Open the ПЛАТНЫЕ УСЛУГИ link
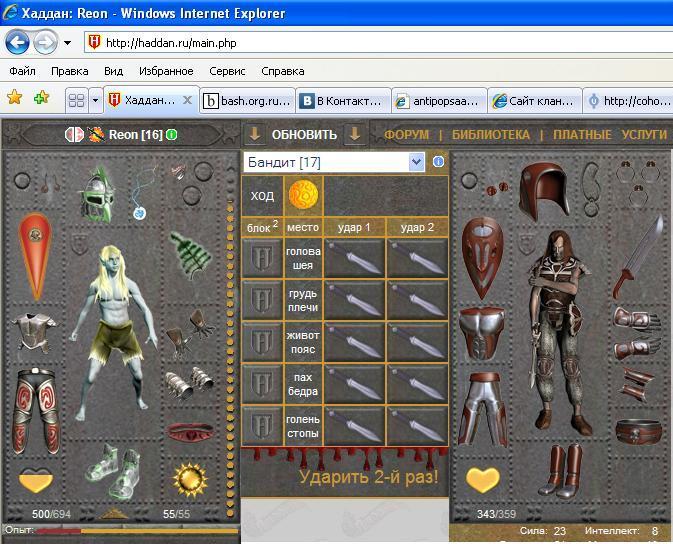The width and height of the screenshot is (673, 544). click(610, 135)
